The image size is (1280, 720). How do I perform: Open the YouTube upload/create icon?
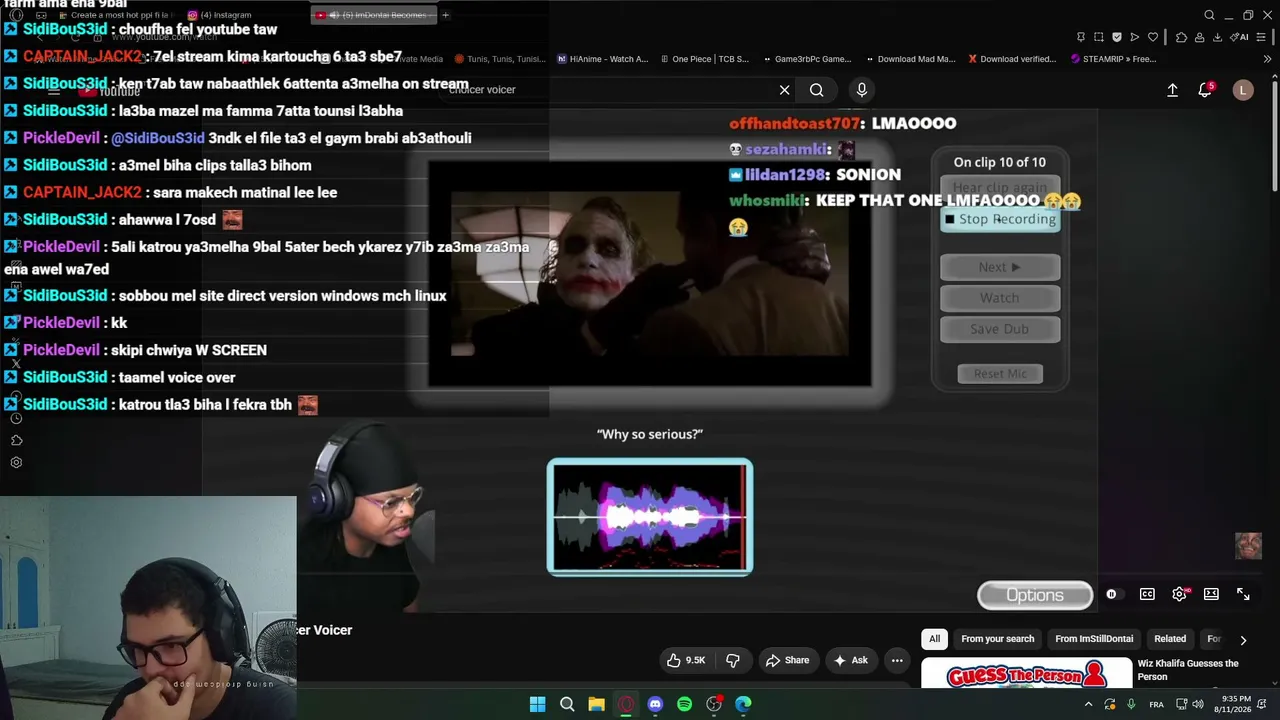pyautogui.click(x=1173, y=90)
